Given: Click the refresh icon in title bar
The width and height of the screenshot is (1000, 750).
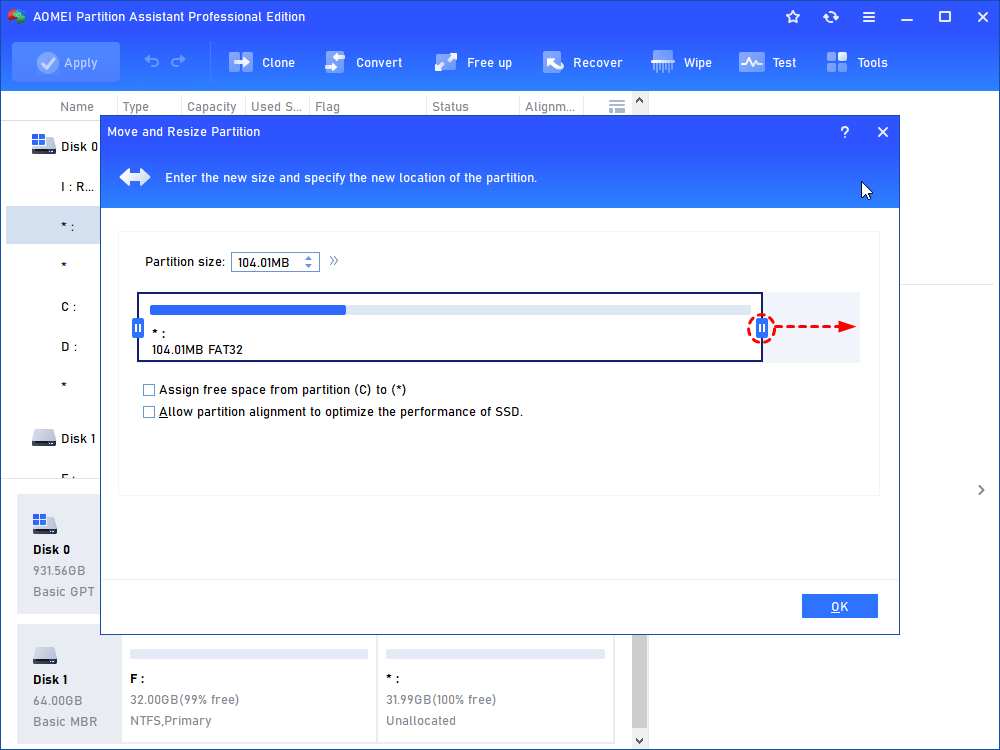Looking at the screenshot, I should 830,17.
